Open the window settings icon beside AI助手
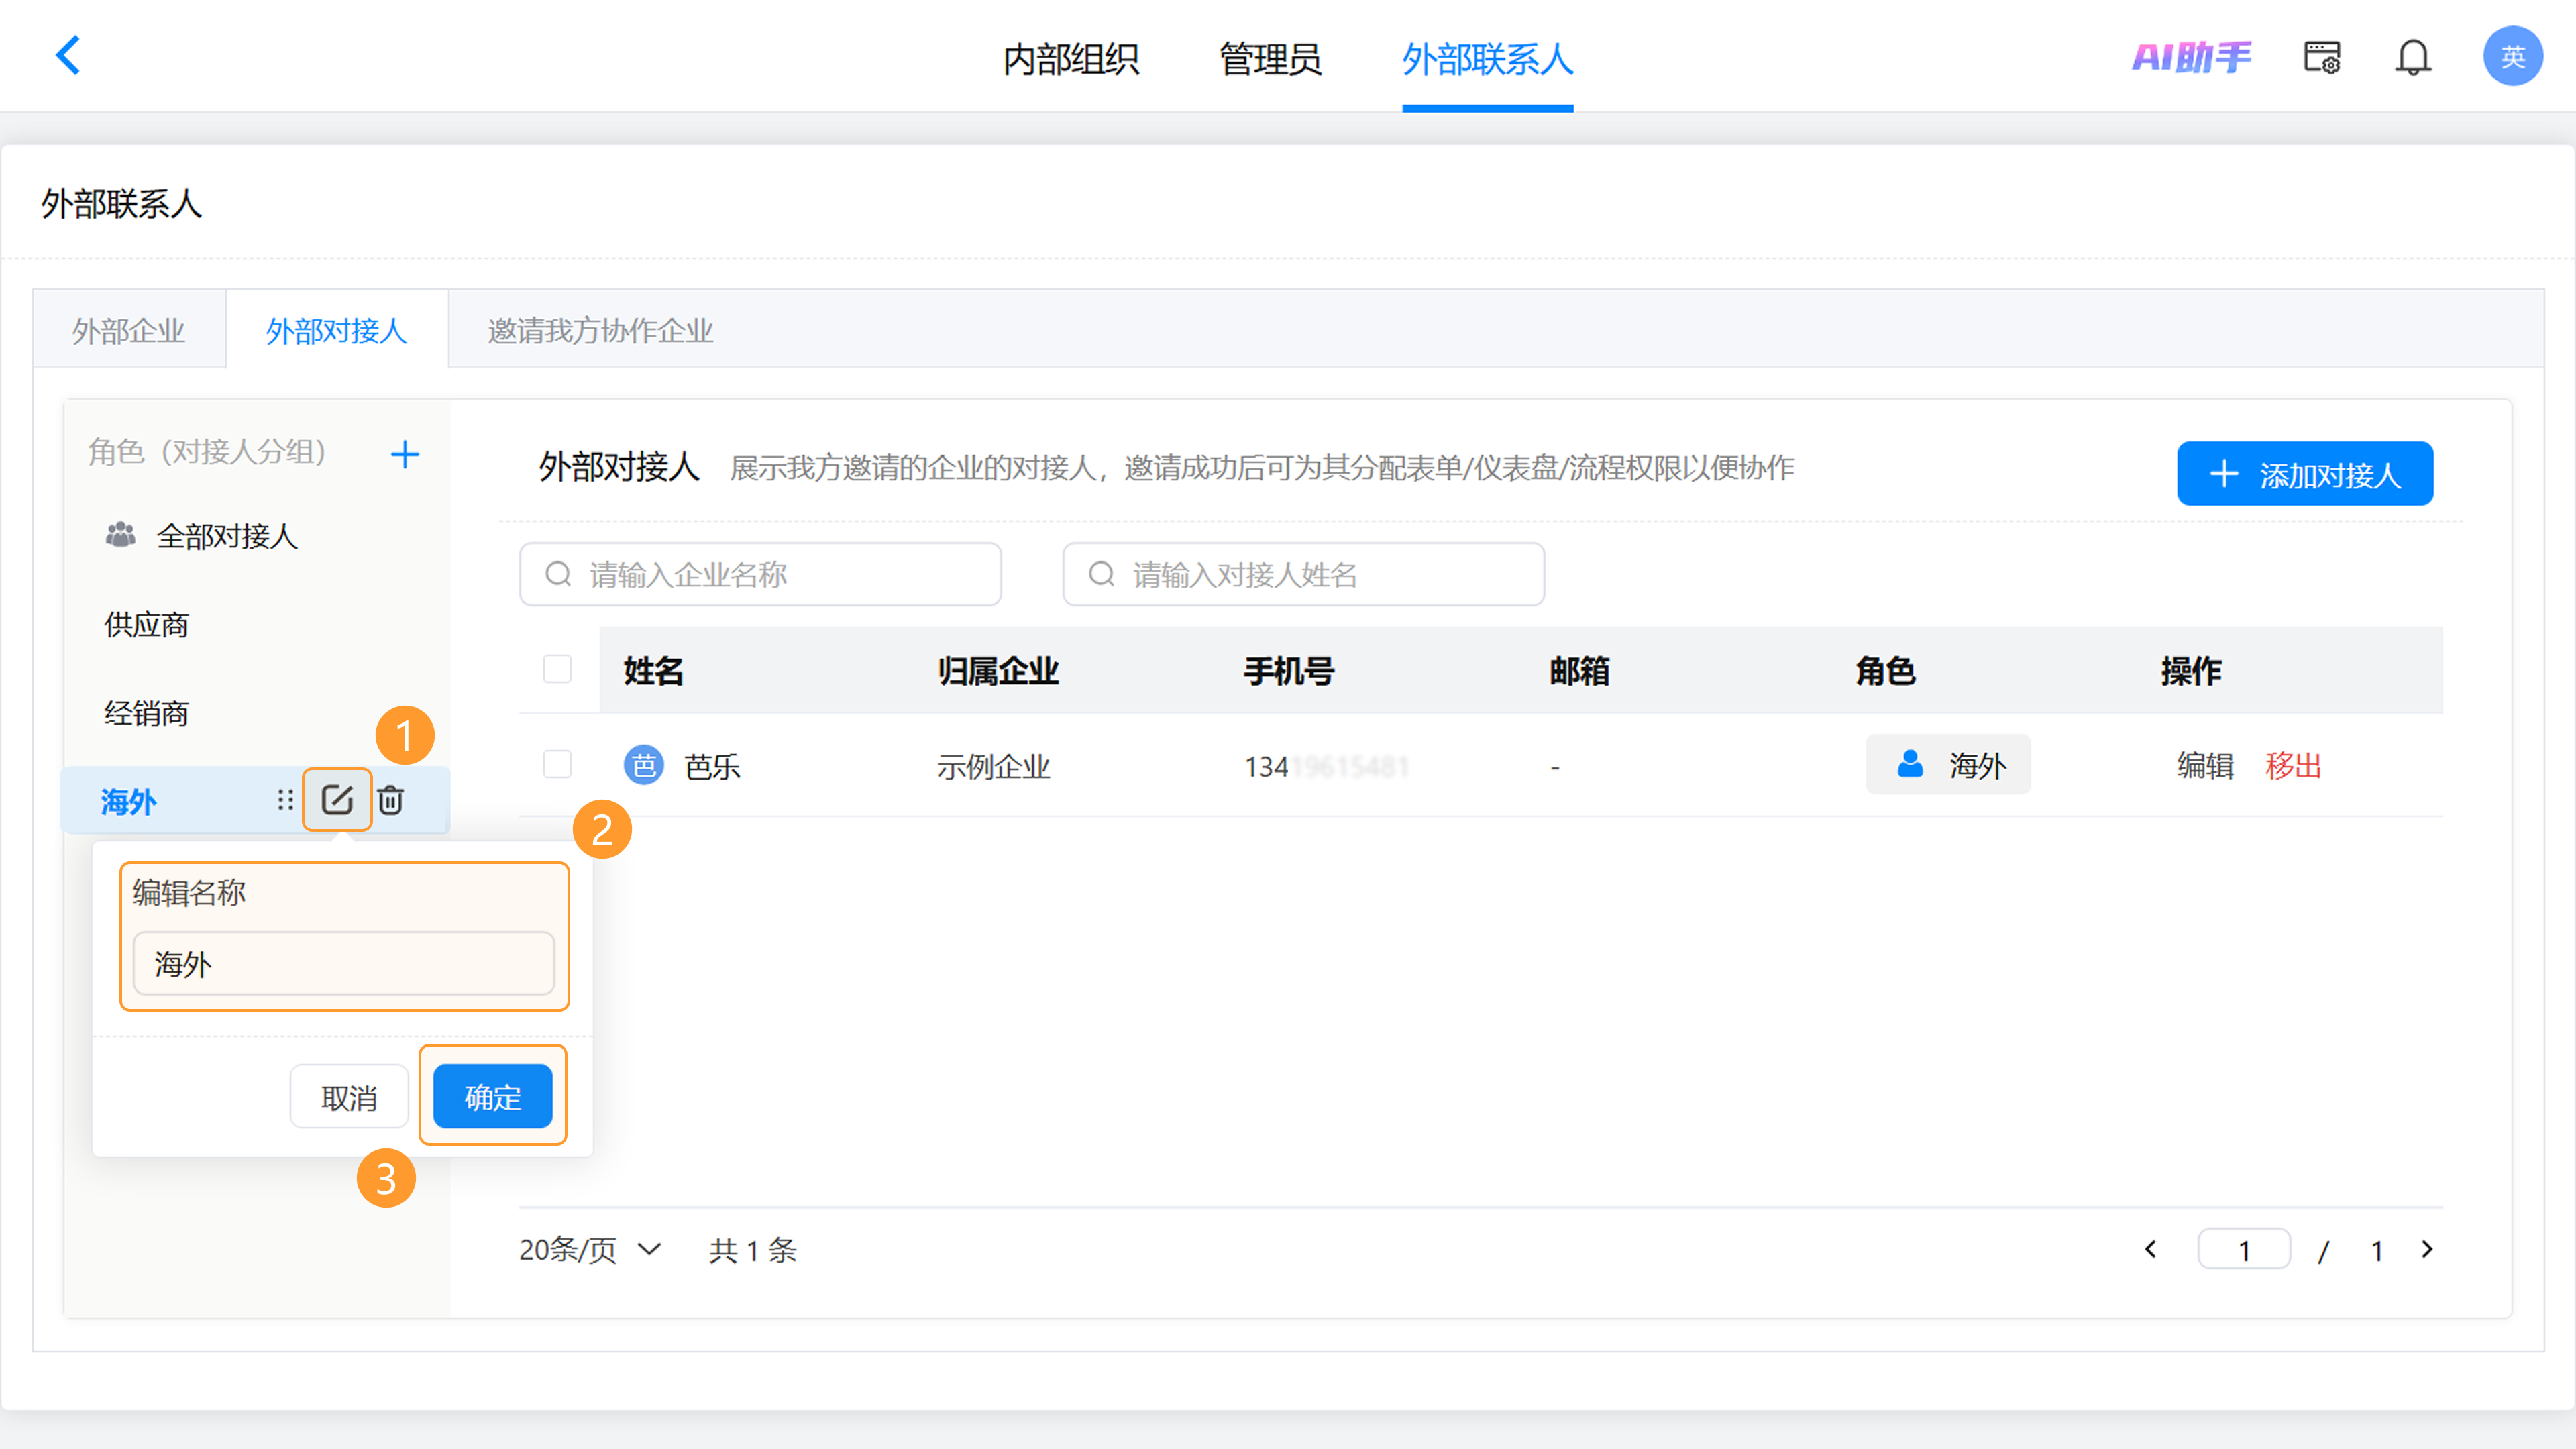The image size is (2576, 1449). [x=2322, y=57]
